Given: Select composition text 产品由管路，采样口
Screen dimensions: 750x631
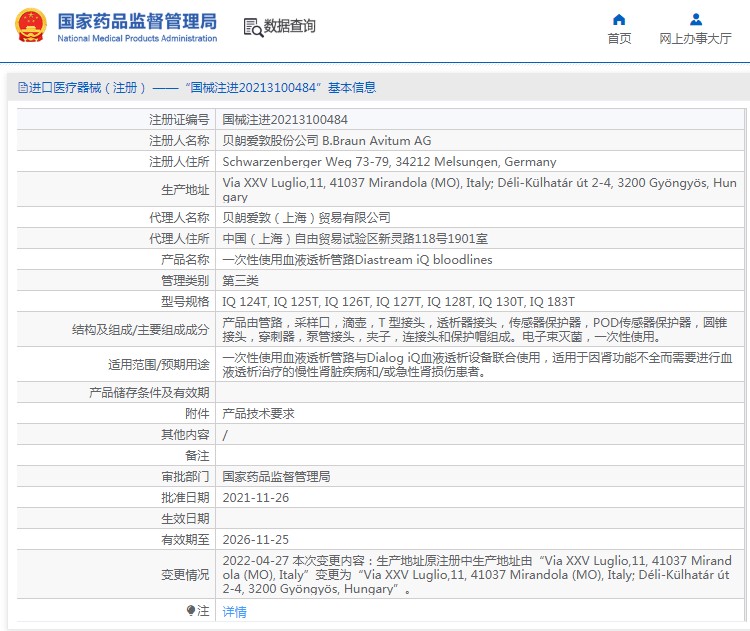Looking at the screenshot, I should point(475,330).
